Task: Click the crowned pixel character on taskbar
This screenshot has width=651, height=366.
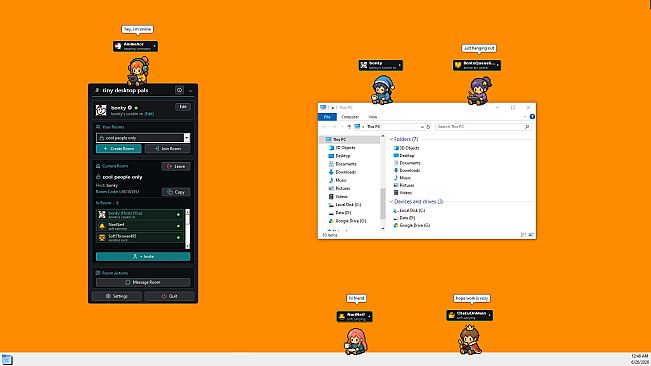Action: [x=470, y=340]
